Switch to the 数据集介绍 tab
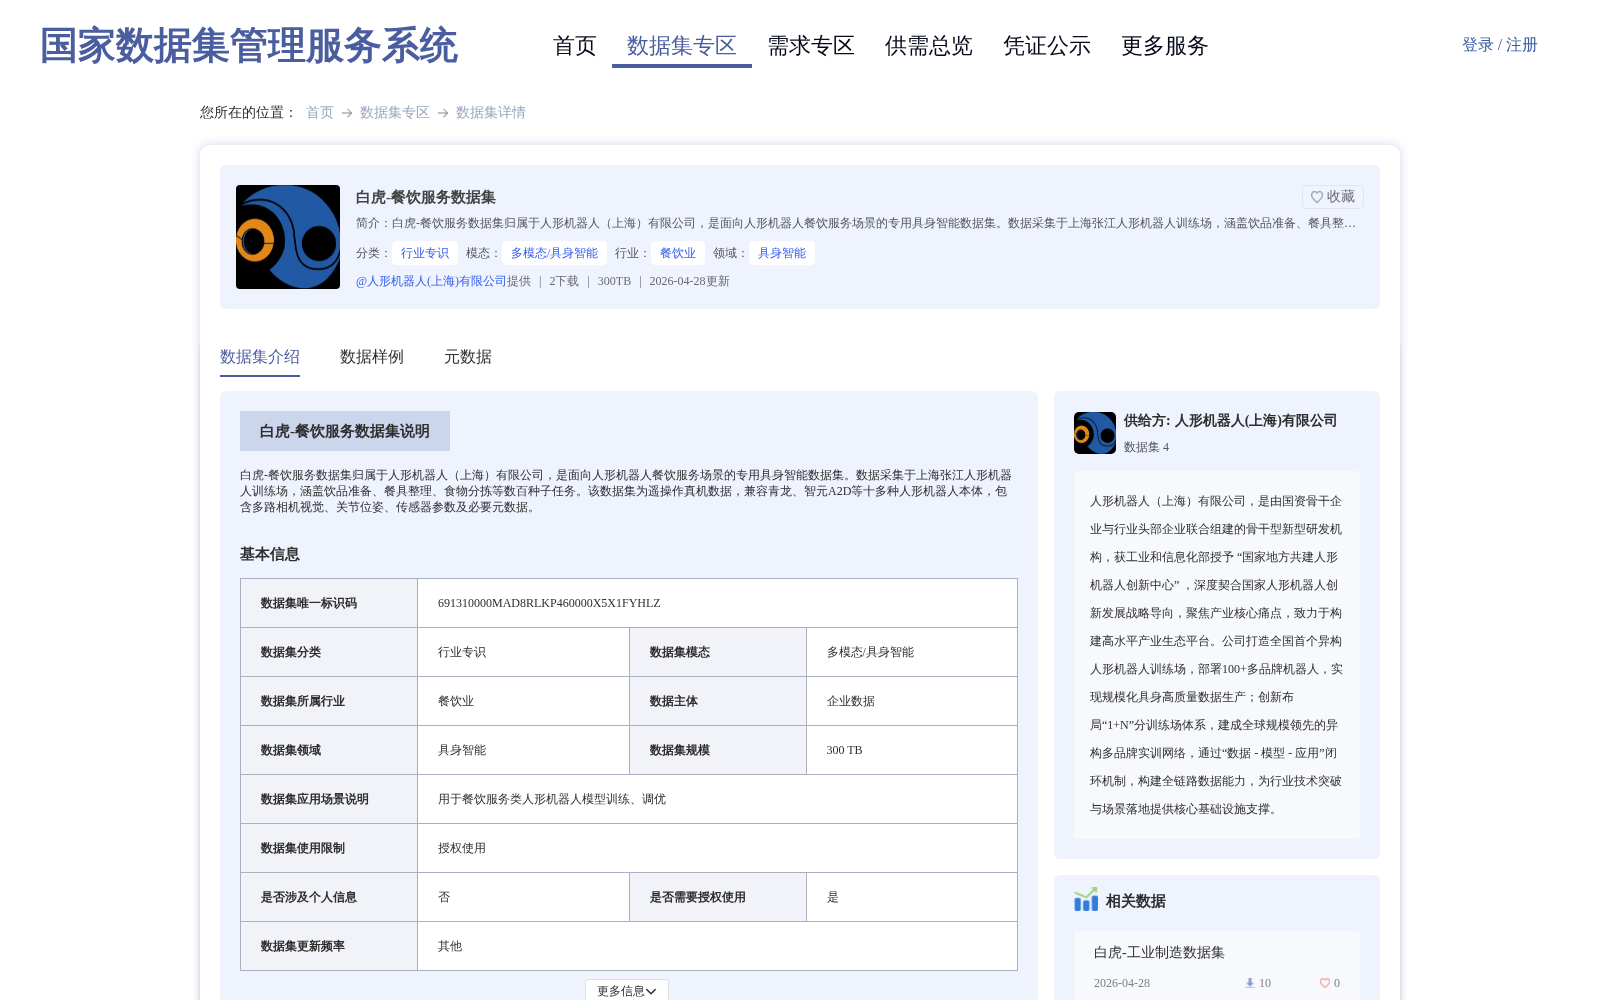 (x=260, y=357)
